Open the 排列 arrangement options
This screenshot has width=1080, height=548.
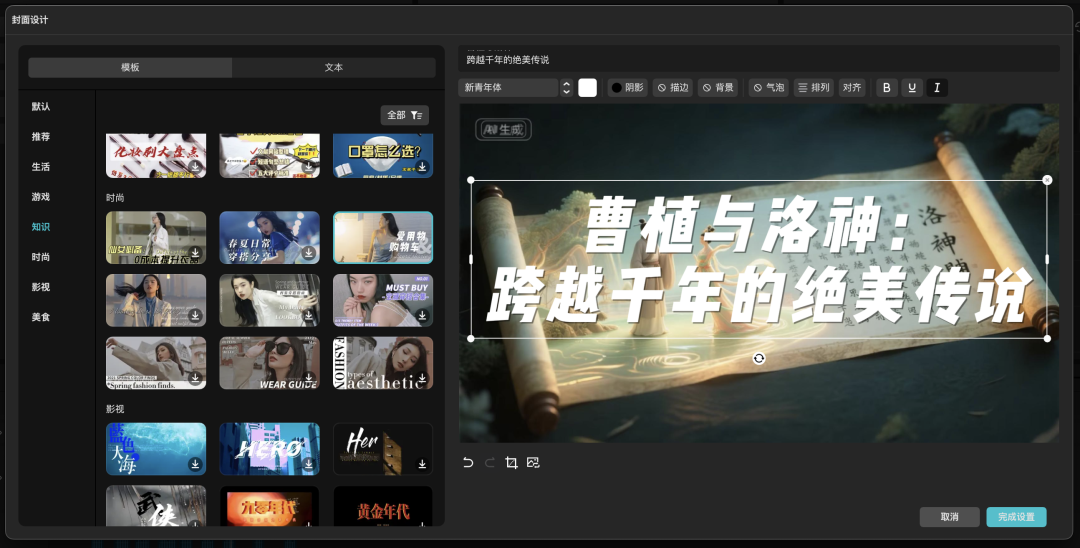(x=813, y=87)
